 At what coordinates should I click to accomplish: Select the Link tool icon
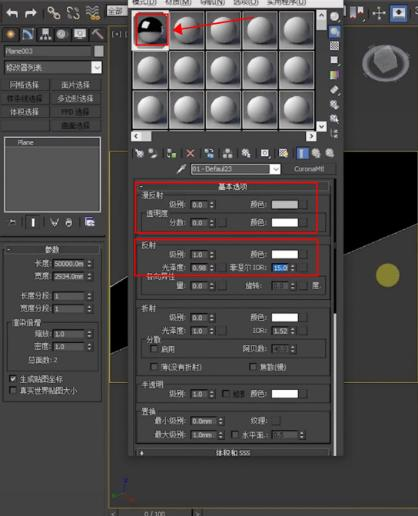pyautogui.click(x=53, y=13)
